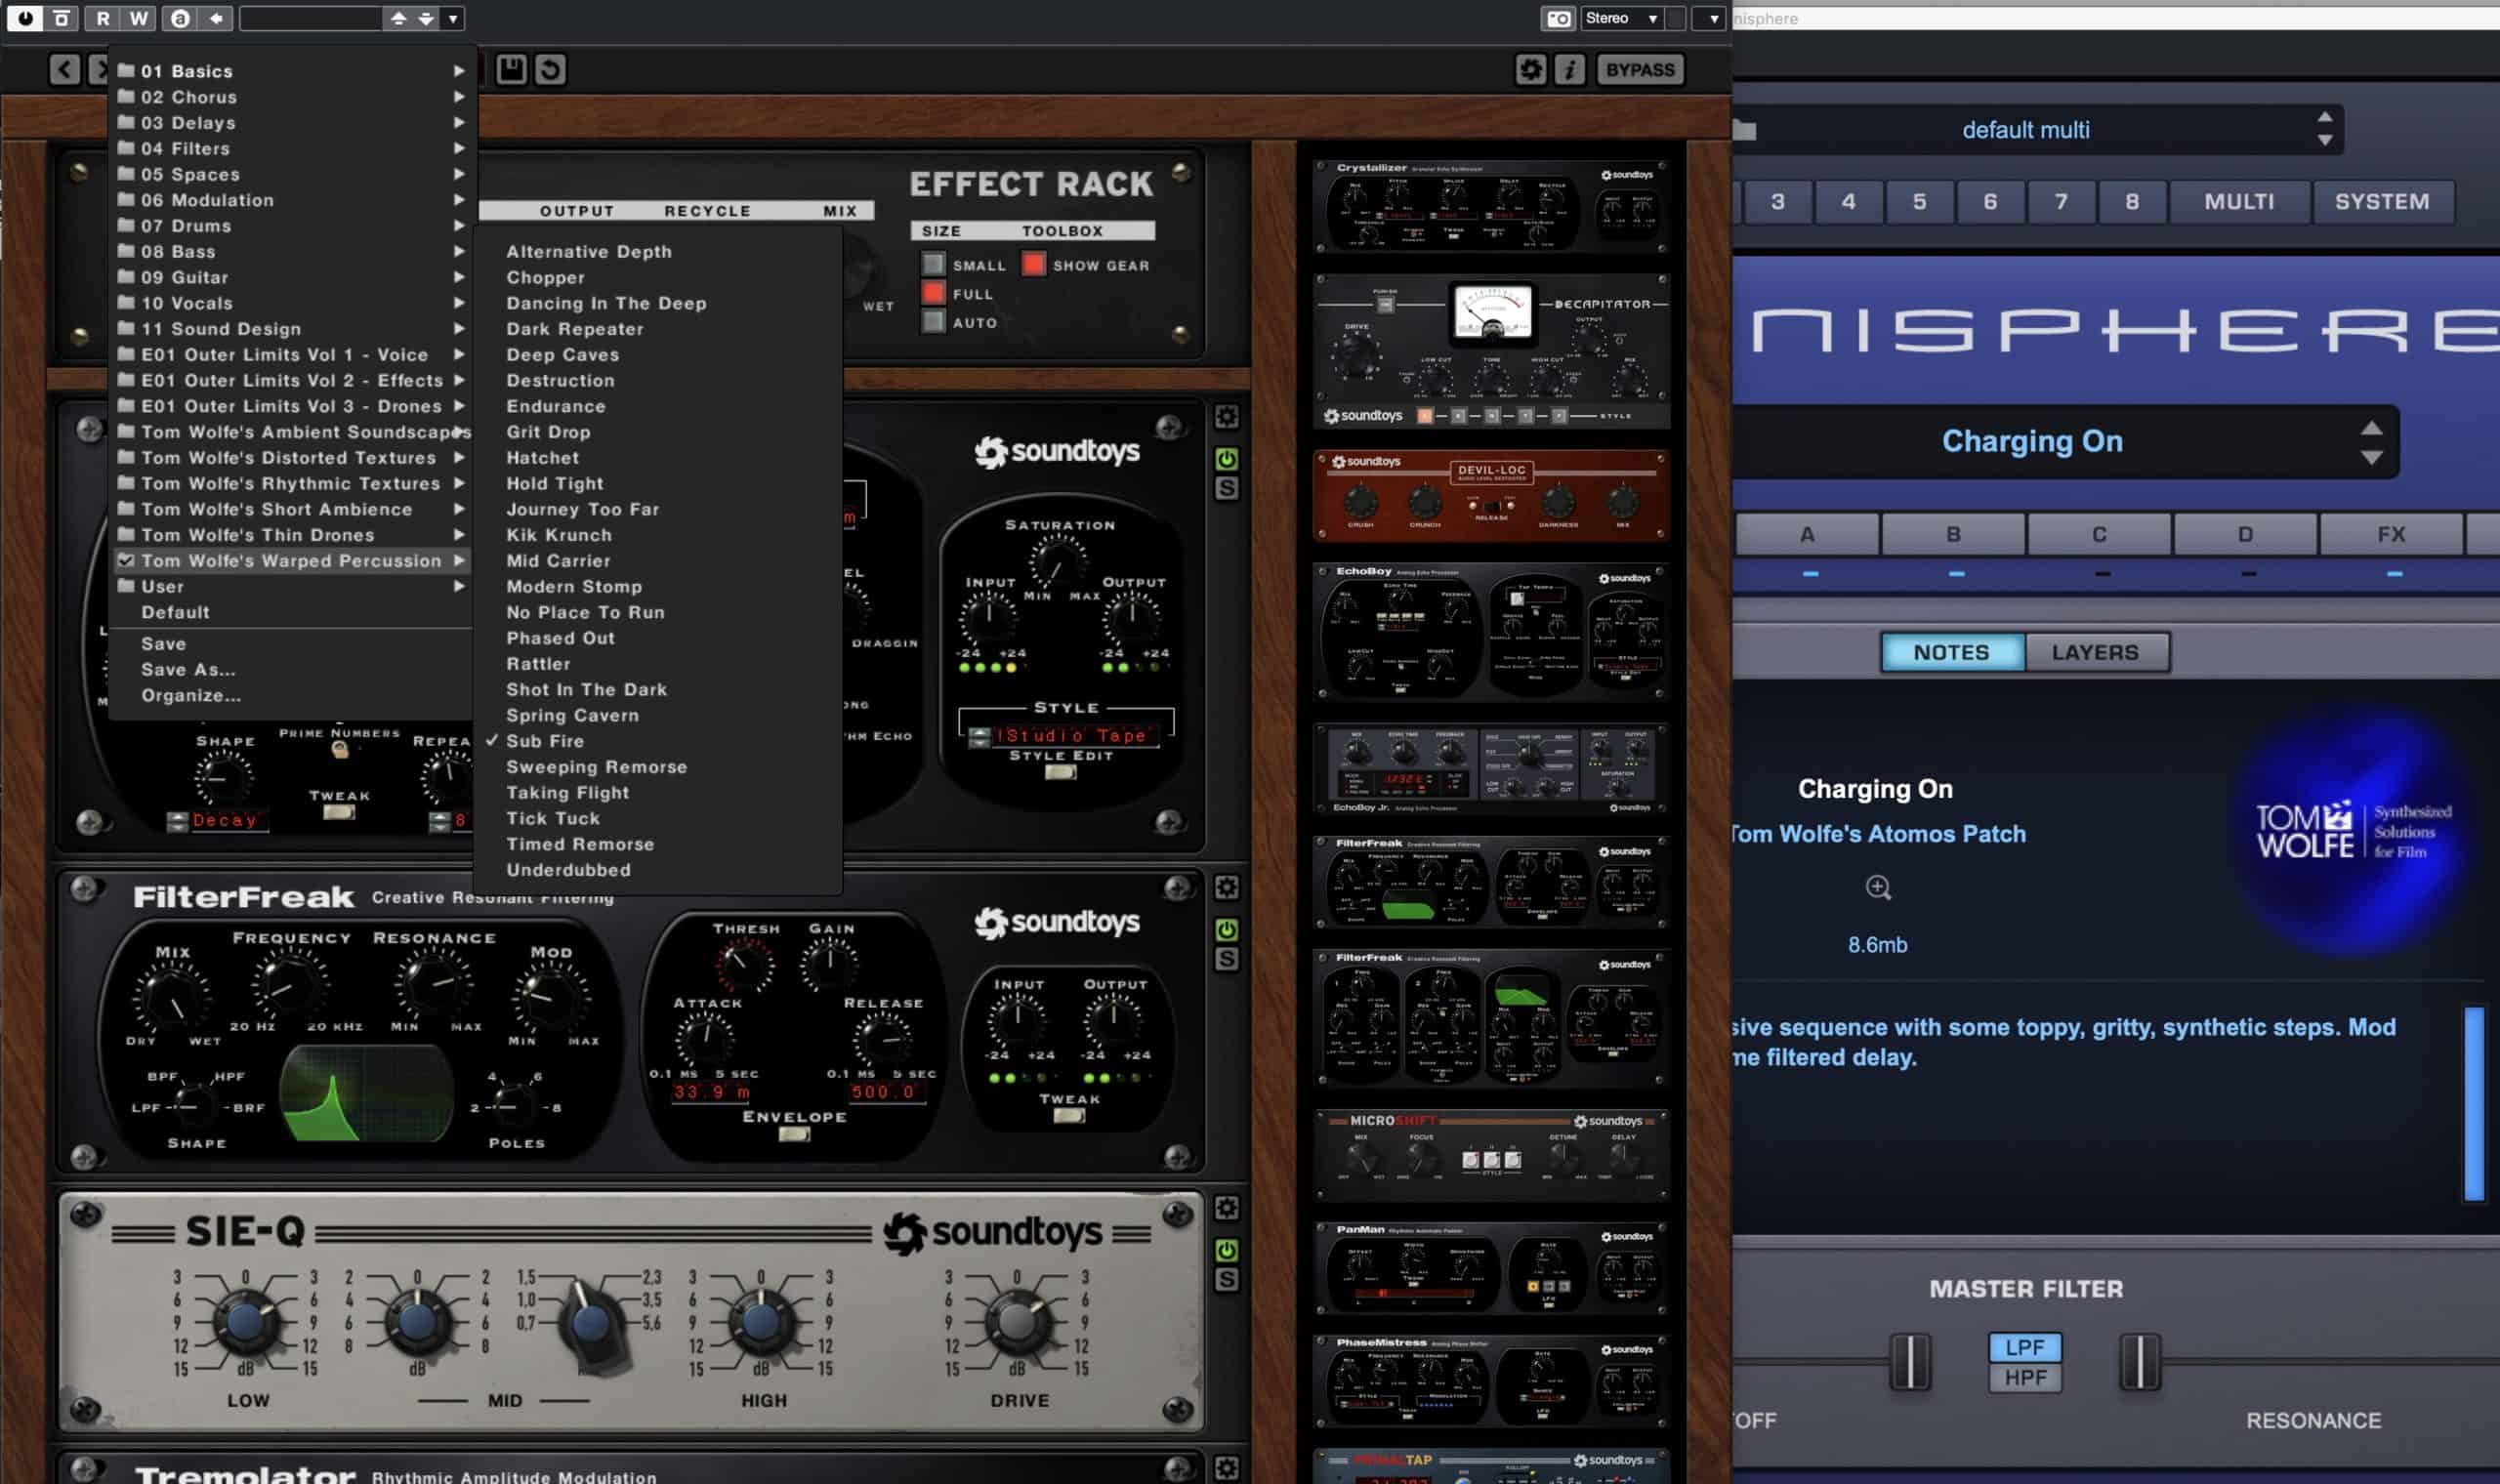This screenshot has height=1484, width=2500.
Task: Switch to LAYERS tab in Omnisphere
Action: (x=2095, y=652)
